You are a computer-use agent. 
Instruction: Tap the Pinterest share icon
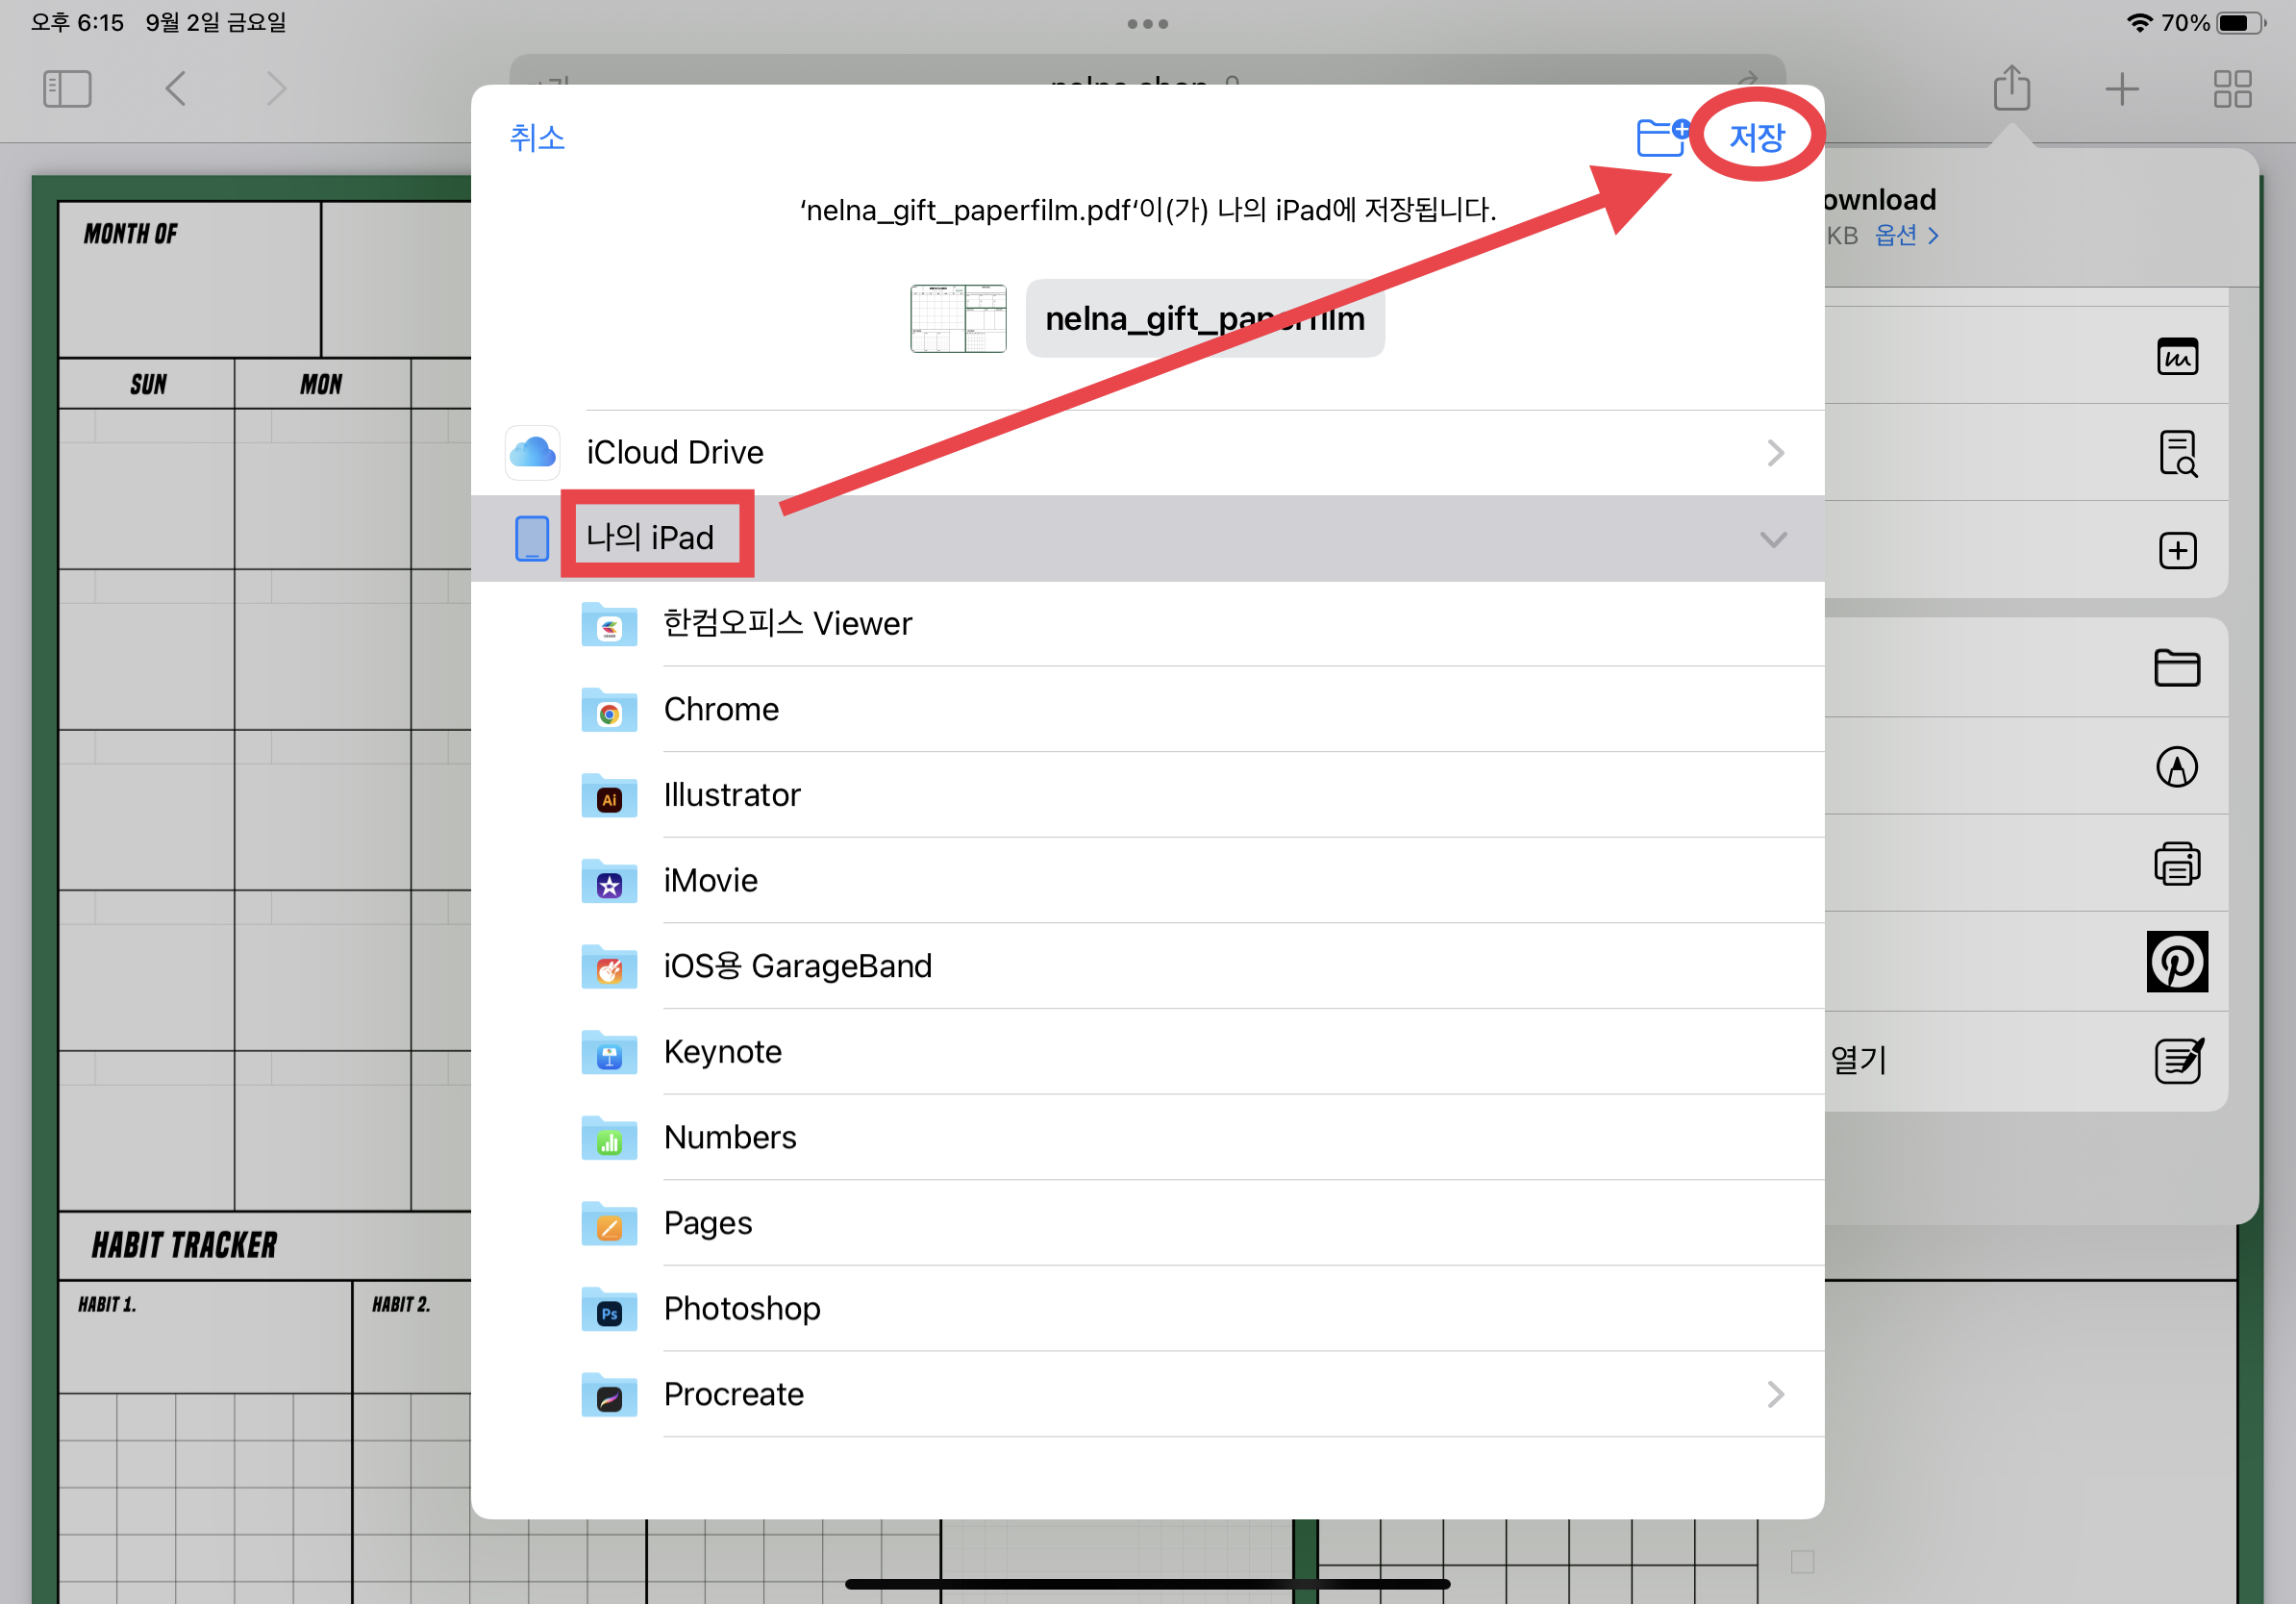(2176, 962)
